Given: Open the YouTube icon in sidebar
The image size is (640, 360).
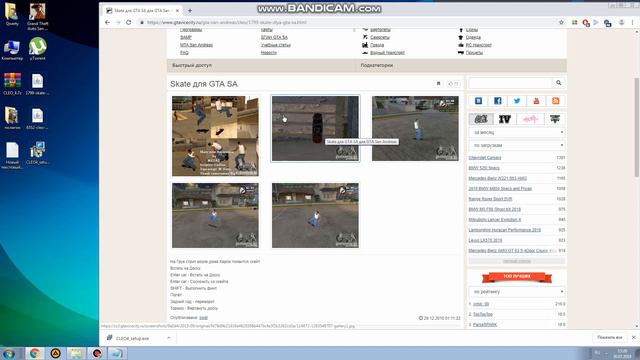Looking at the screenshot, I should click(x=536, y=101).
